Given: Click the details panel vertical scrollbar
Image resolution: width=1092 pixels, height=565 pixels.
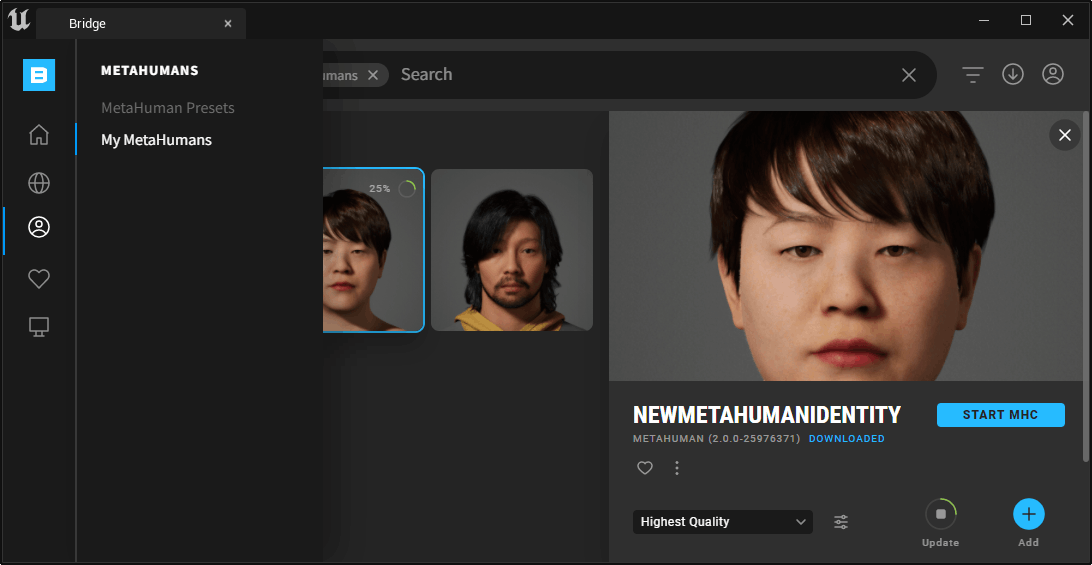Looking at the screenshot, I should [x=1086, y=286].
